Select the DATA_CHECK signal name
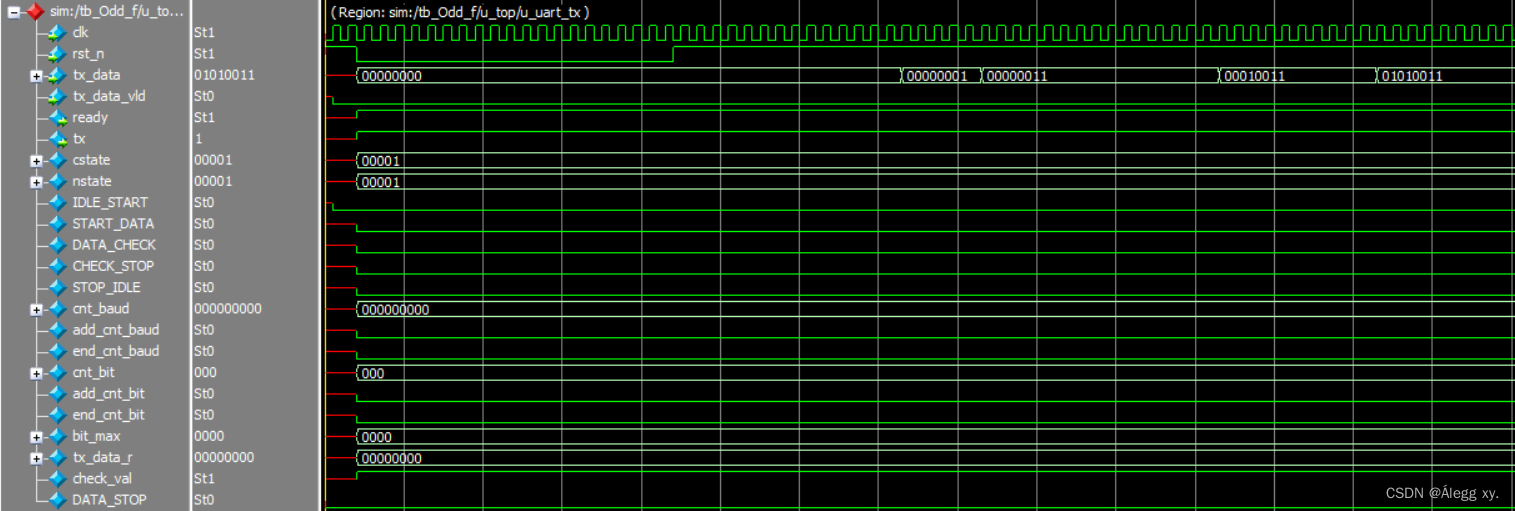This screenshot has width=1515, height=511. click(114, 245)
